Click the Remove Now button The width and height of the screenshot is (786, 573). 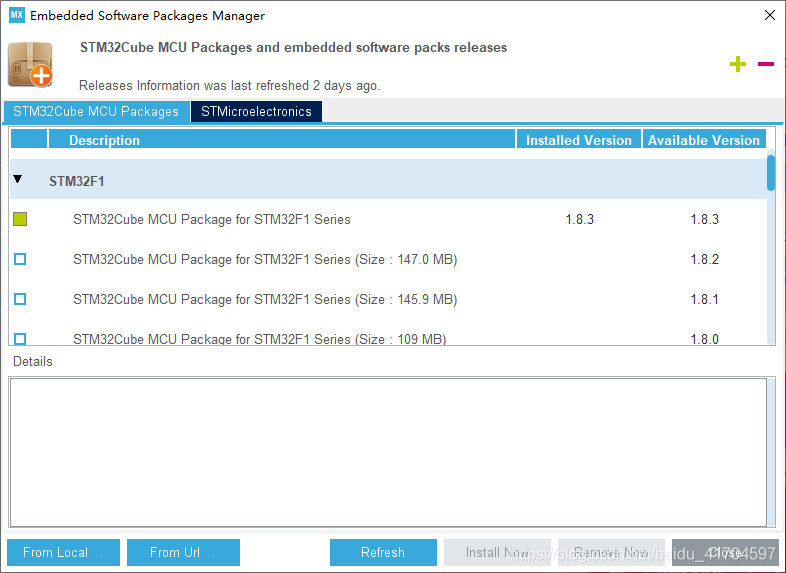(x=611, y=552)
